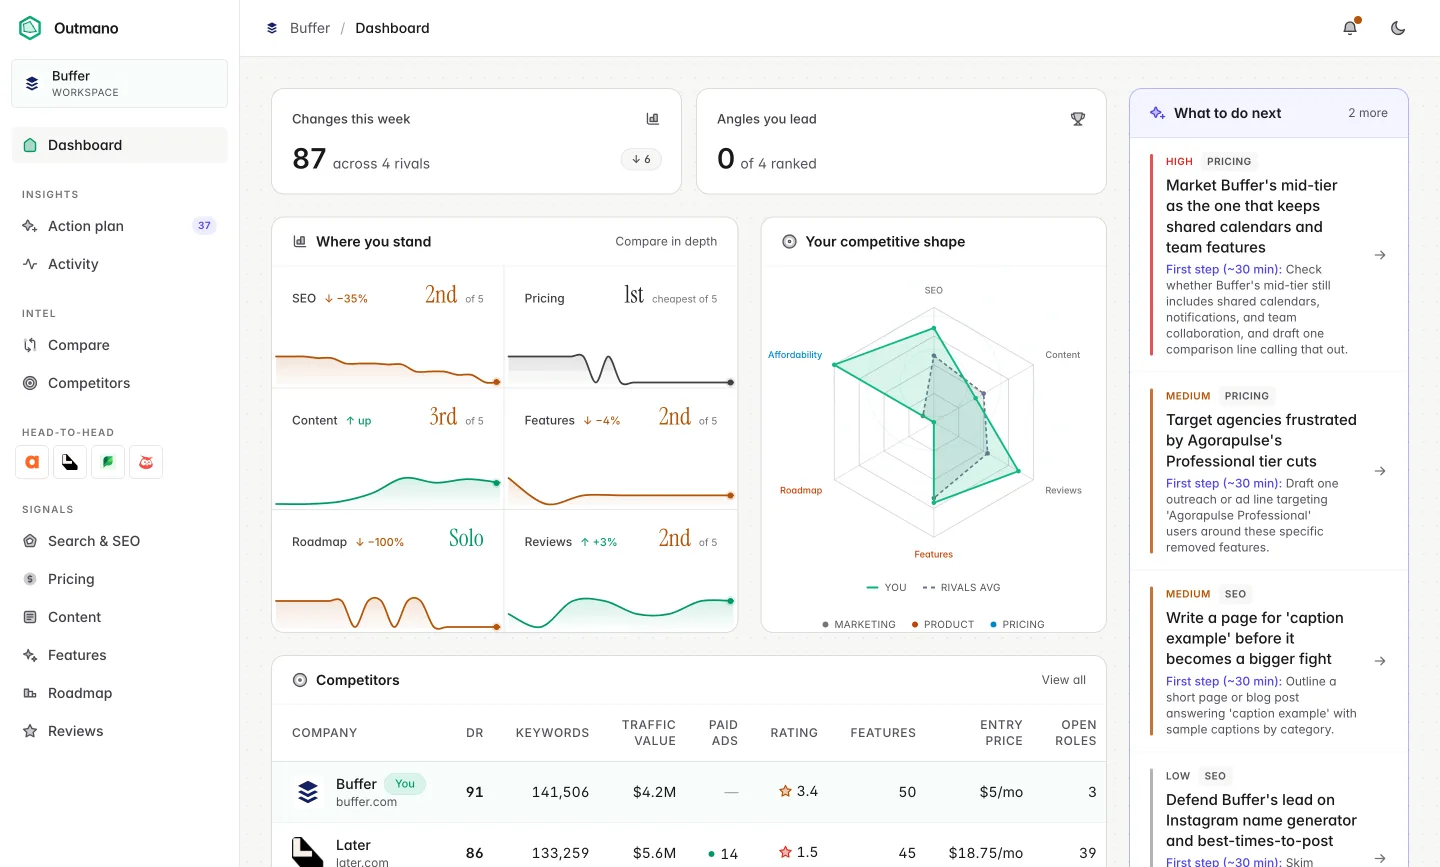The height and width of the screenshot is (867, 1440).
Task: Click PRICING legend dot
Action: coord(993,624)
